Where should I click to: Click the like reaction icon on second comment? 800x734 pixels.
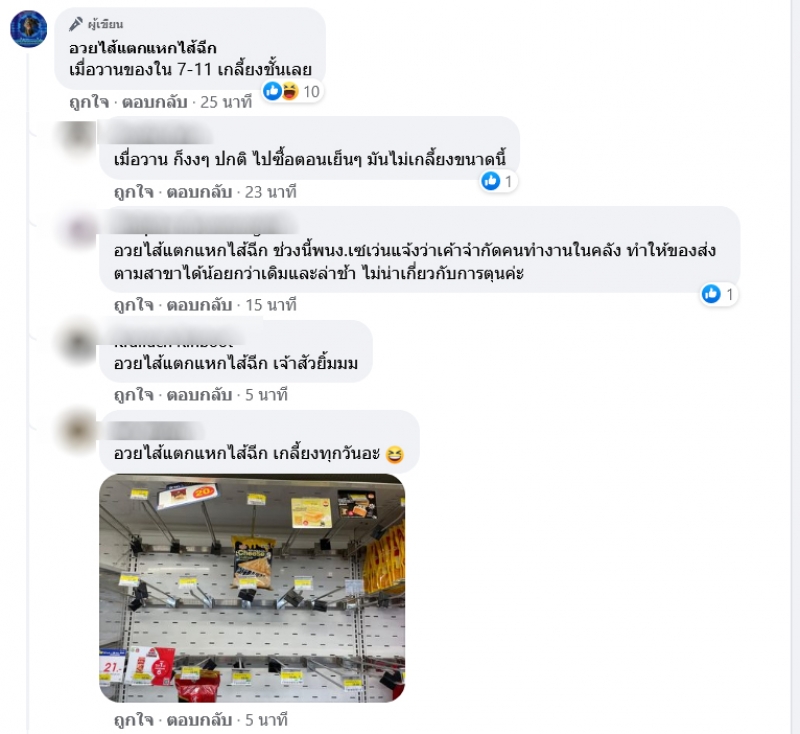(x=491, y=181)
